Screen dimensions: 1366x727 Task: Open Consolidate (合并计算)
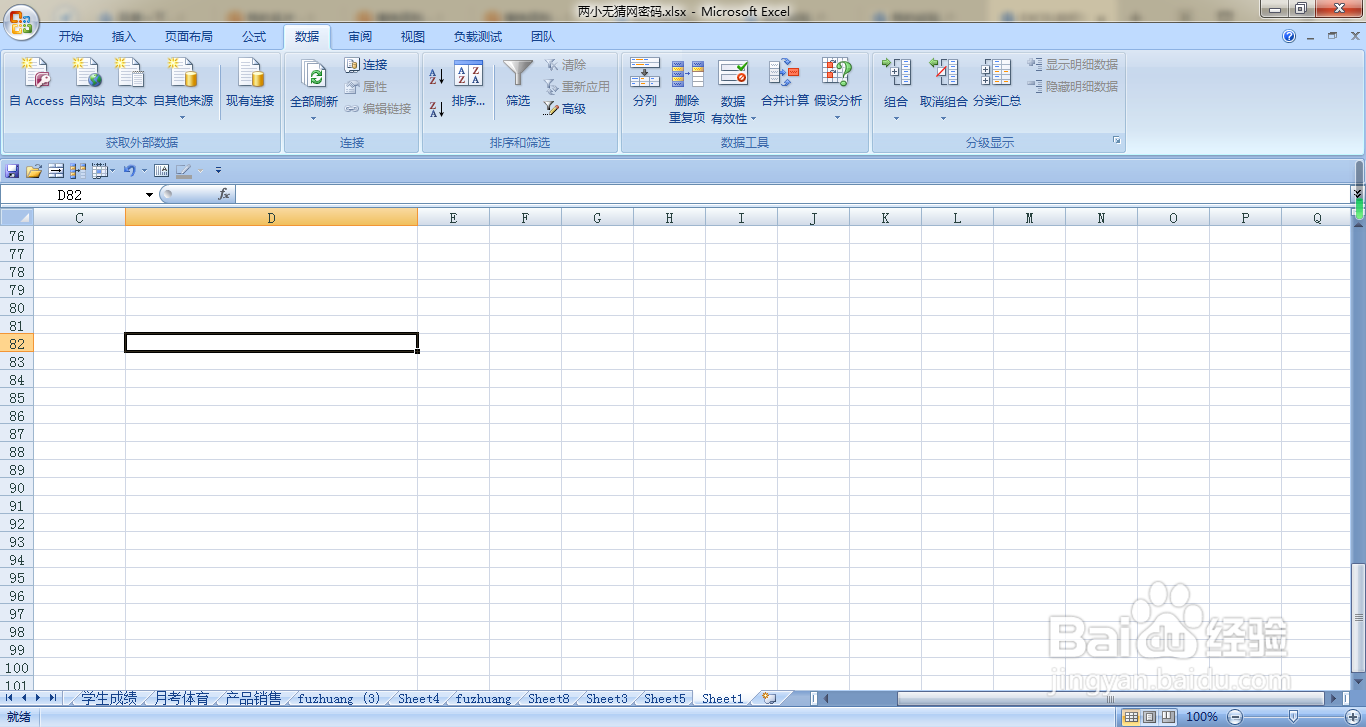(x=785, y=82)
